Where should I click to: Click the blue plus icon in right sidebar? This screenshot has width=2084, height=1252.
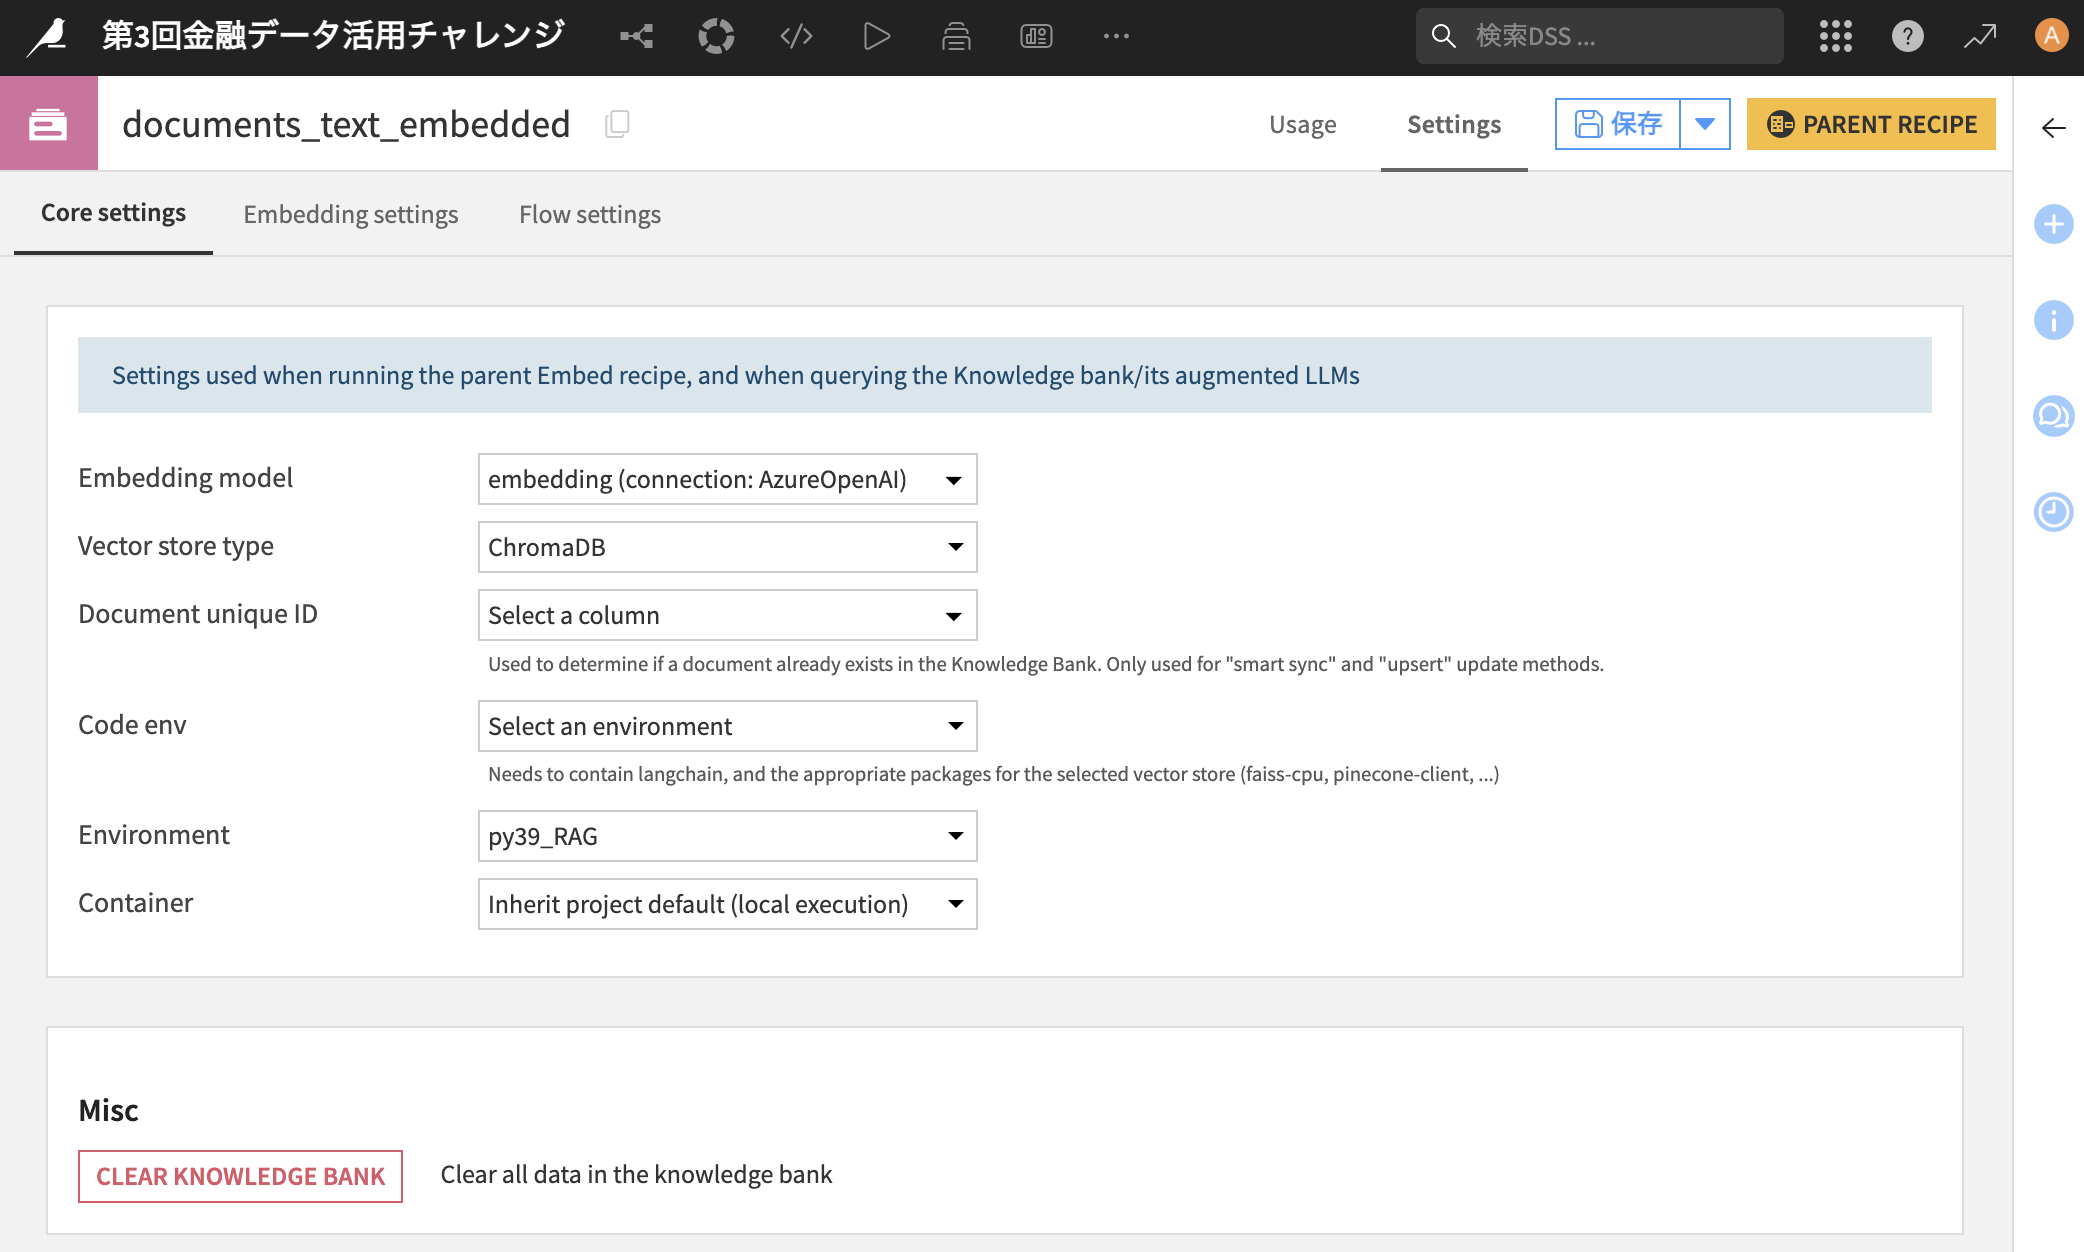2053,224
